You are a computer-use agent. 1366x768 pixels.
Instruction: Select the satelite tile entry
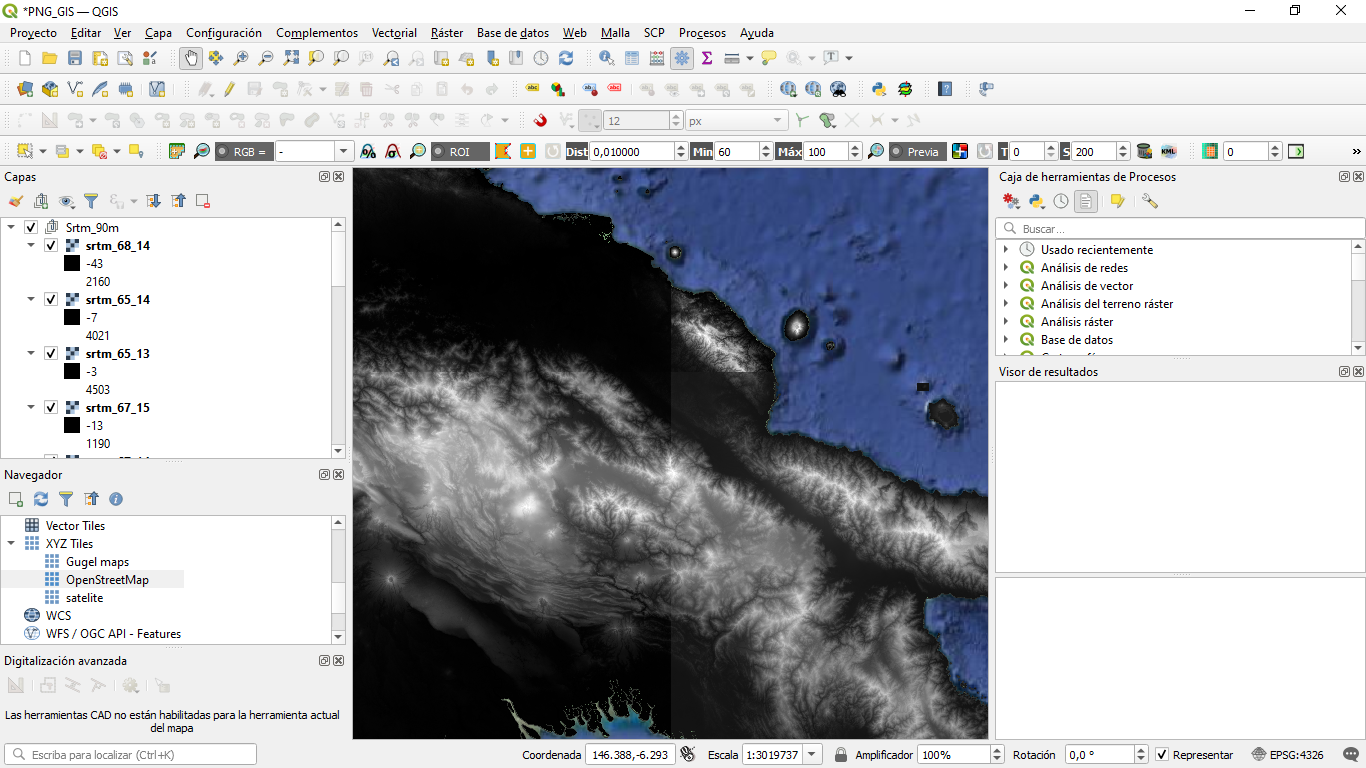tap(84, 597)
